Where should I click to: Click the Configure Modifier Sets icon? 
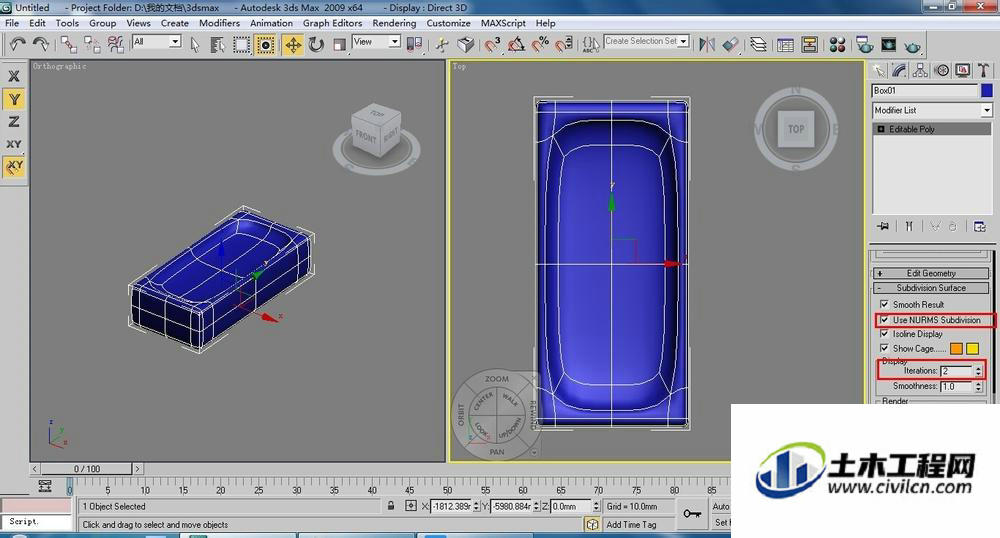[x=980, y=226]
